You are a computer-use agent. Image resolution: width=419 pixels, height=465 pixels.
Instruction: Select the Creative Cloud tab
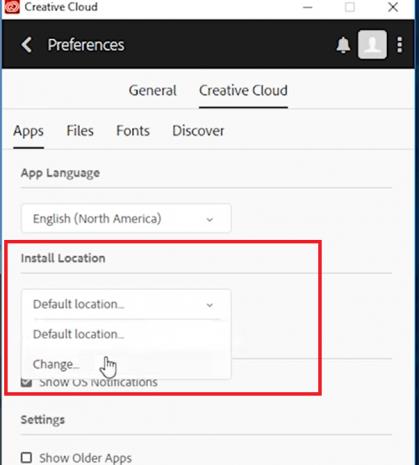(x=243, y=91)
